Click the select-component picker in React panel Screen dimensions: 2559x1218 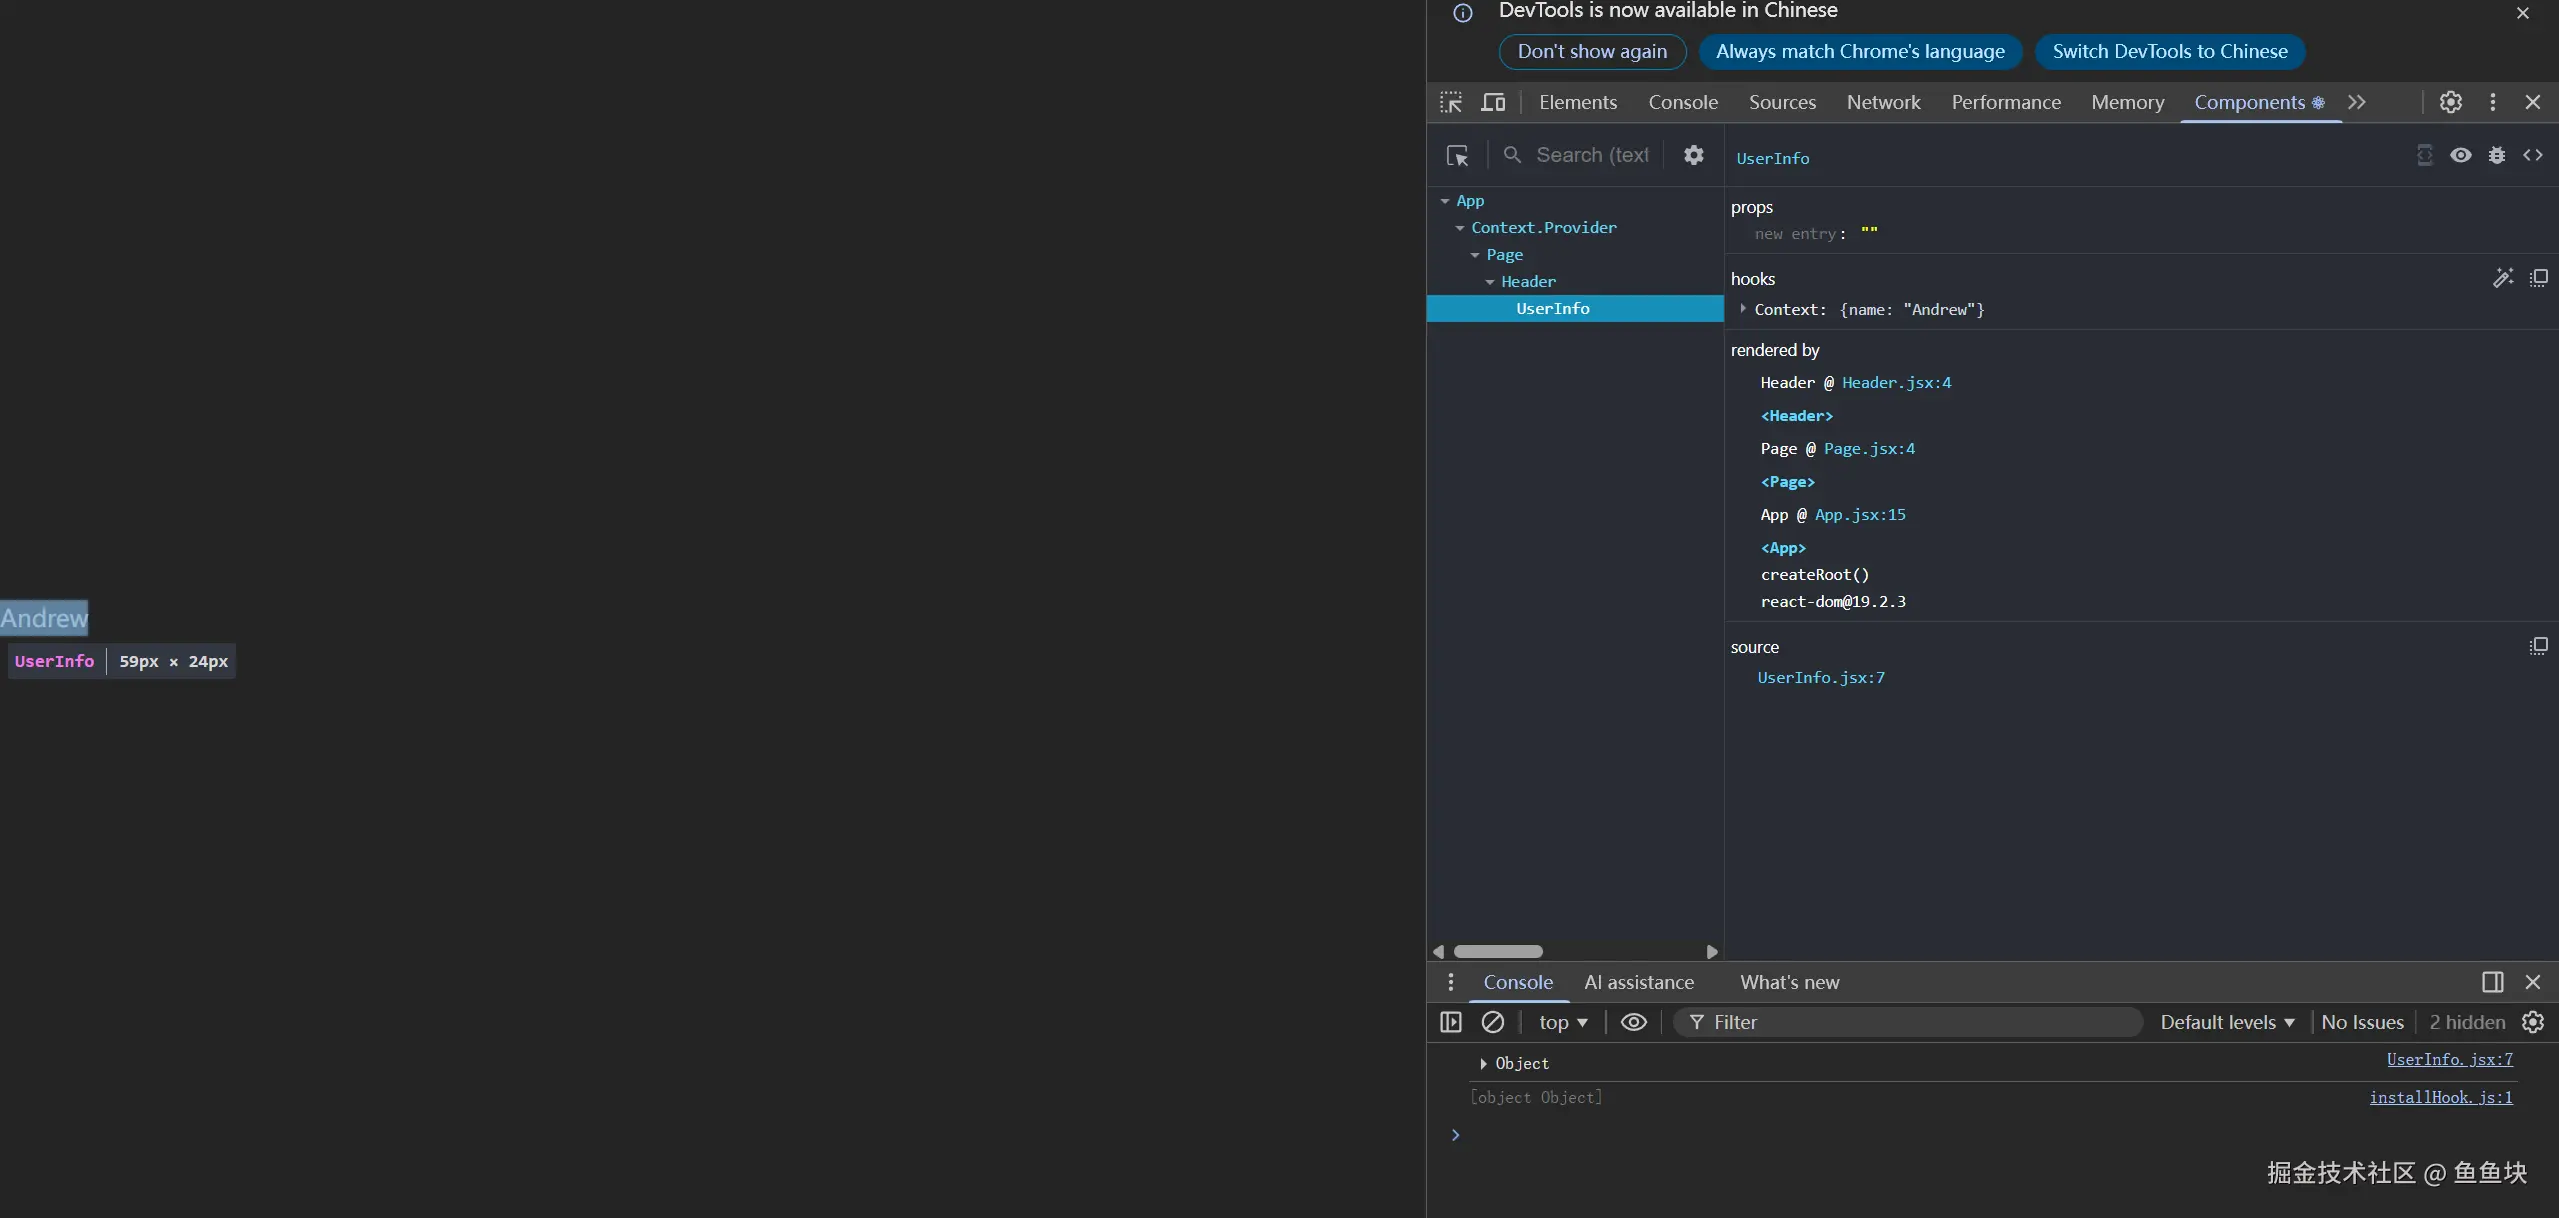[x=1457, y=156]
